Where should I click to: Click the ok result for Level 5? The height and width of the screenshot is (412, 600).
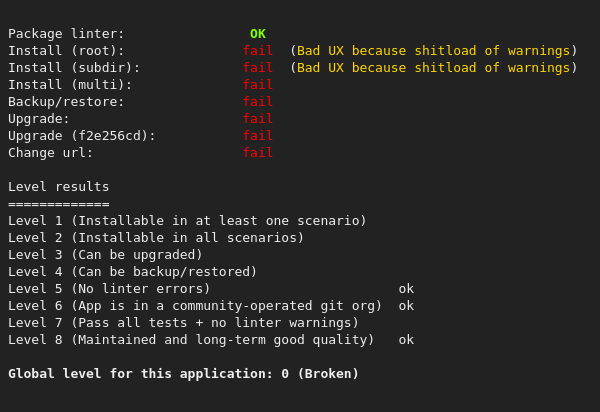pos(406,289)
